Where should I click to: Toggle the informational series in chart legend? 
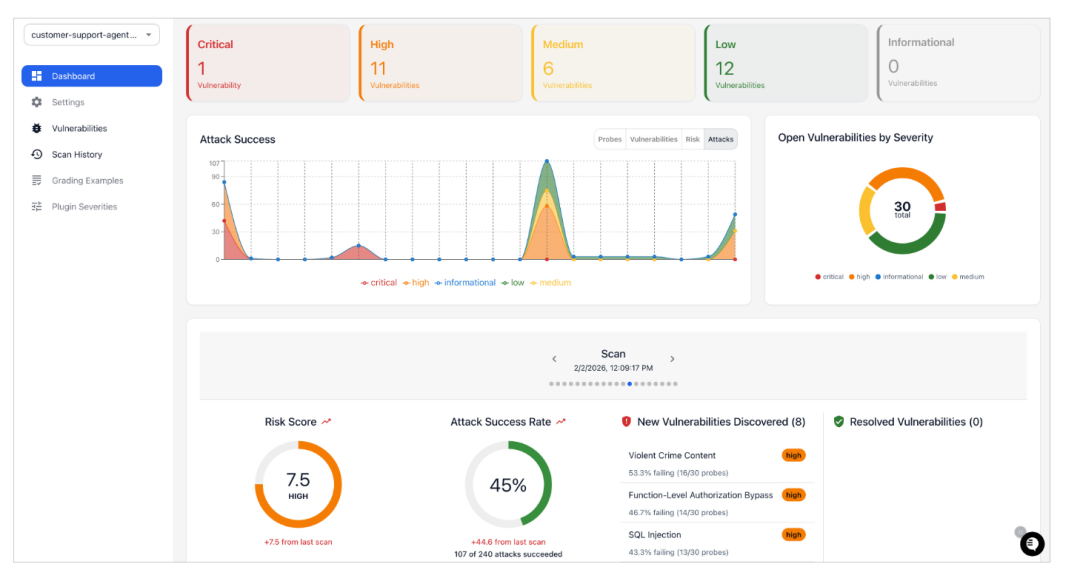464,283
